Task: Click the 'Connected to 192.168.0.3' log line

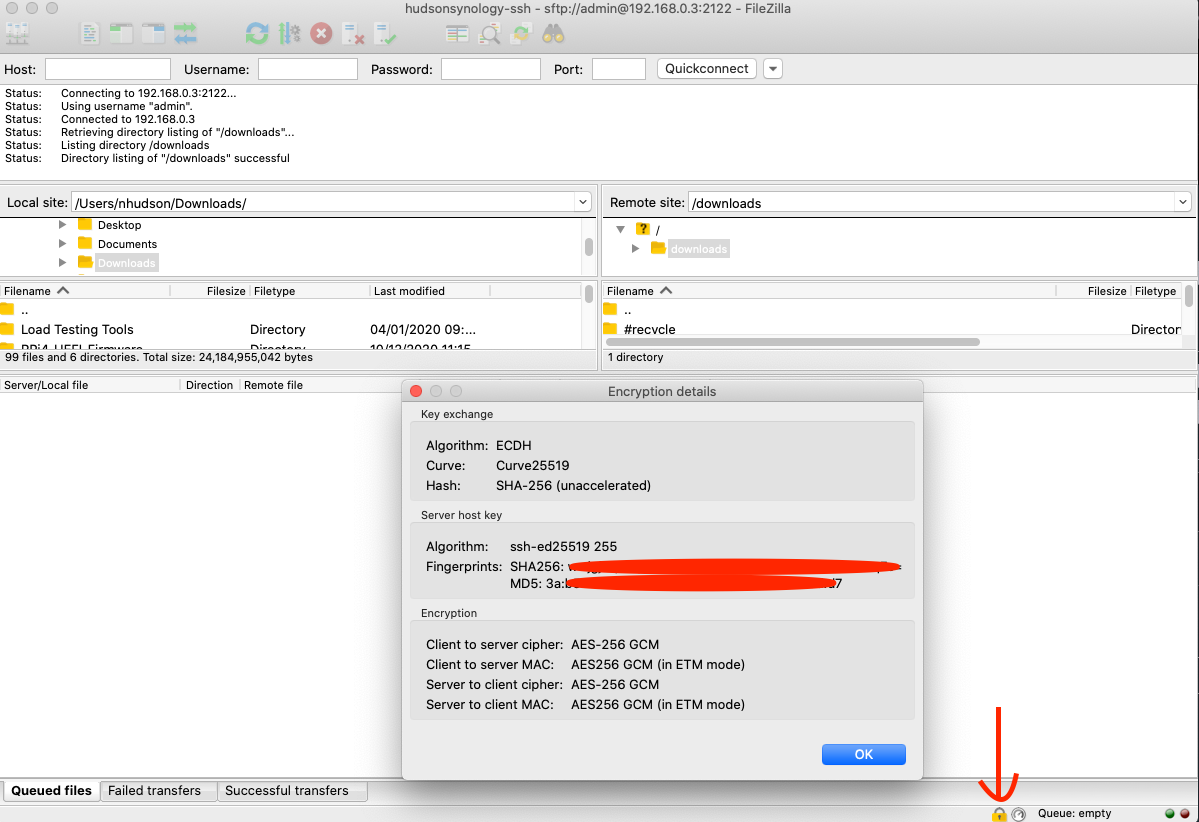Action: pos(128,119)
